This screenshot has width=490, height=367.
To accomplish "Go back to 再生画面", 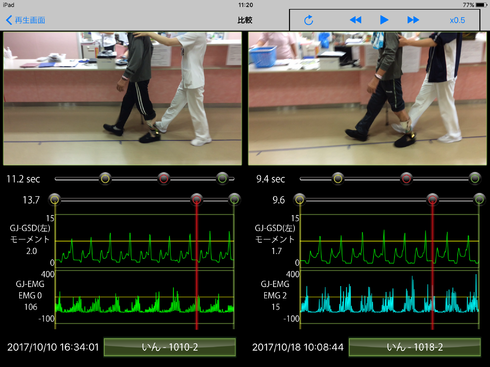I will tap(26, 20).
